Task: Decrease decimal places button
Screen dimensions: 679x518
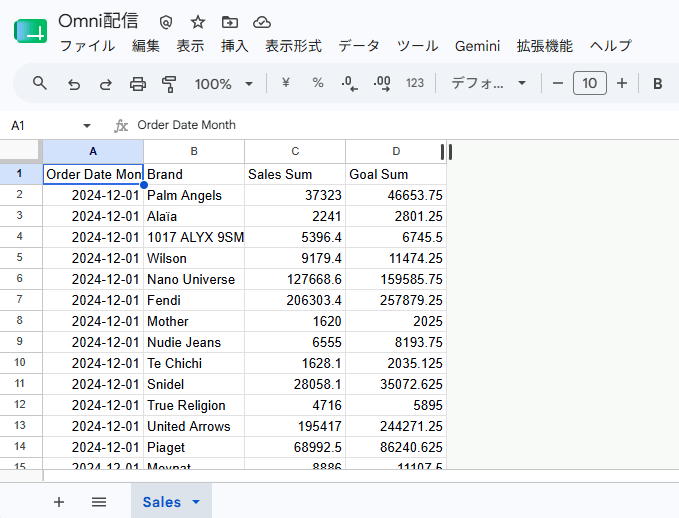Action: pos(349,84)
